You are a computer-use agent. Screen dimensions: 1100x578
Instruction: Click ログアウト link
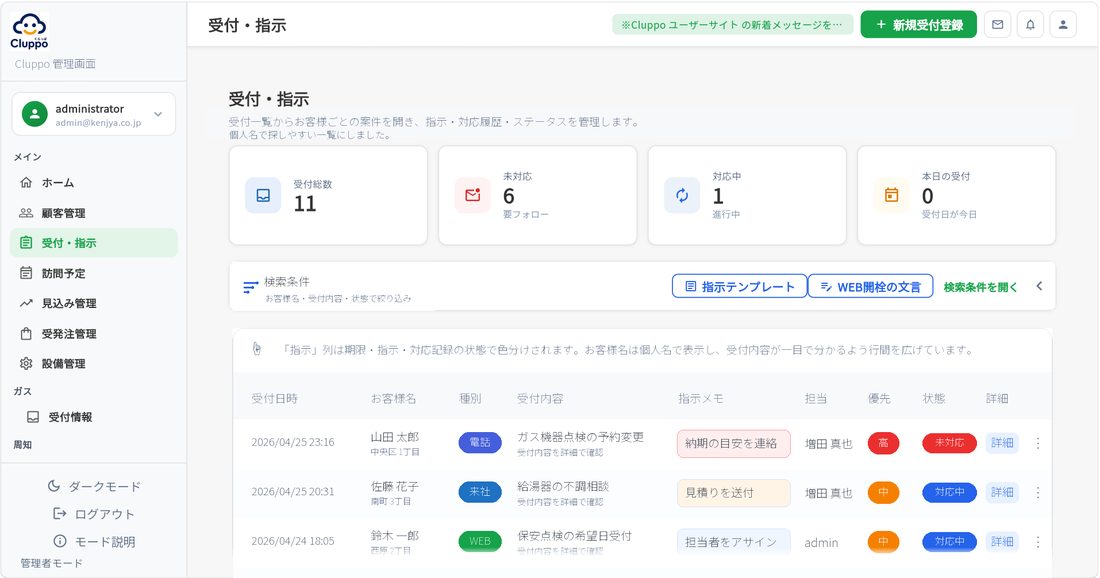point(94,513)
